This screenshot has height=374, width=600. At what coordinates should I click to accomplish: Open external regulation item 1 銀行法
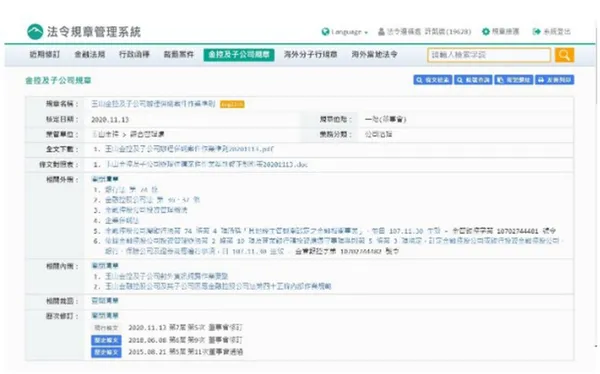[x=131, y=189]
